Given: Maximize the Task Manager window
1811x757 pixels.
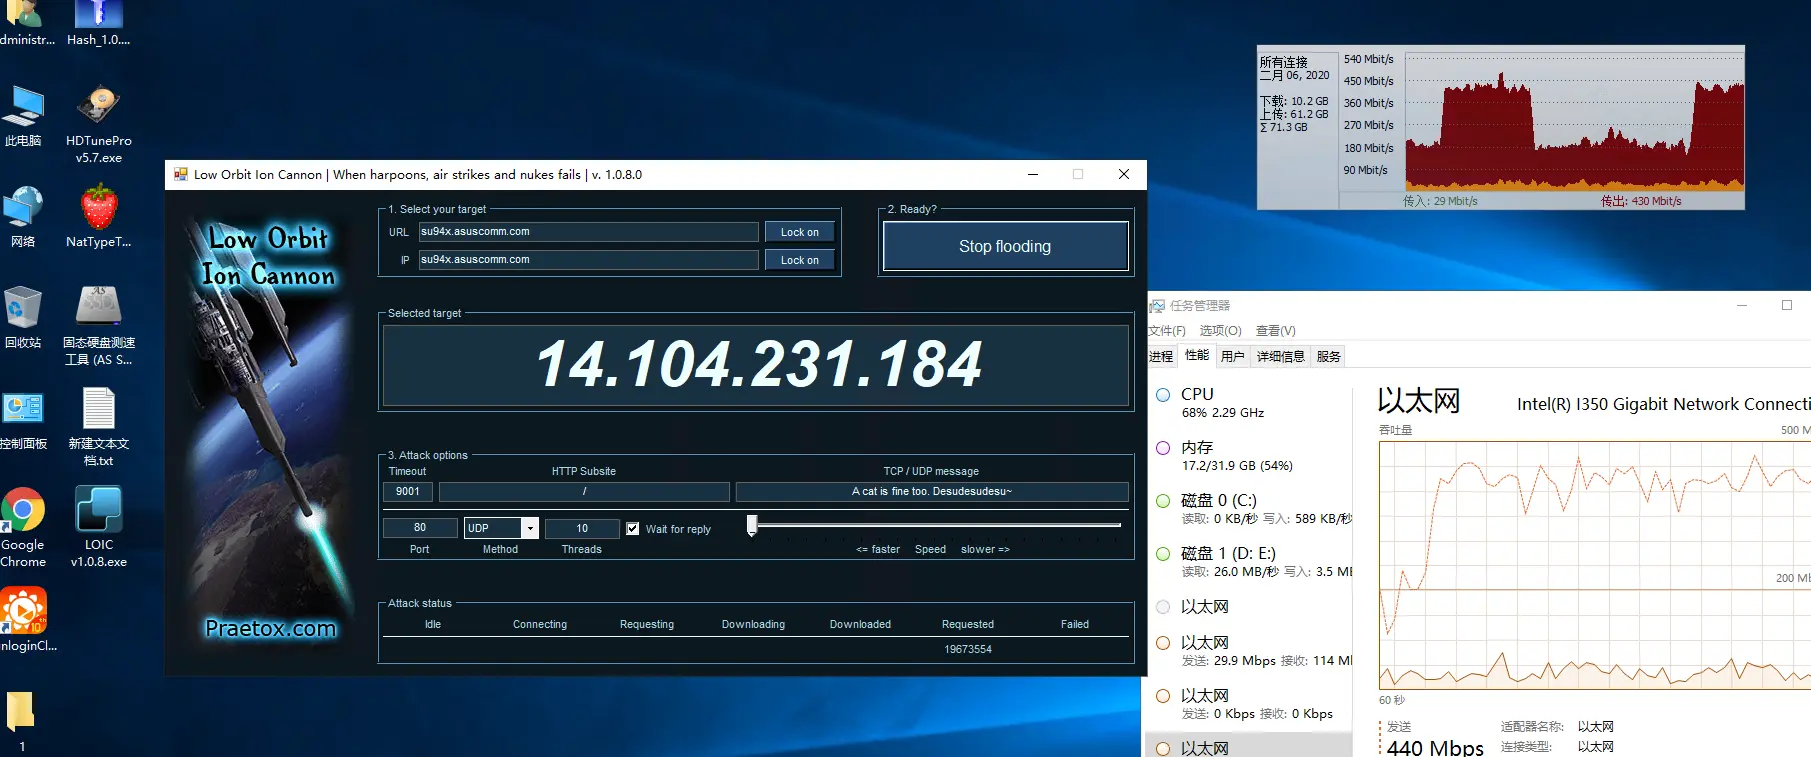Looking at the screenshot, I should pyautogui.click(x=1787, y=305).
